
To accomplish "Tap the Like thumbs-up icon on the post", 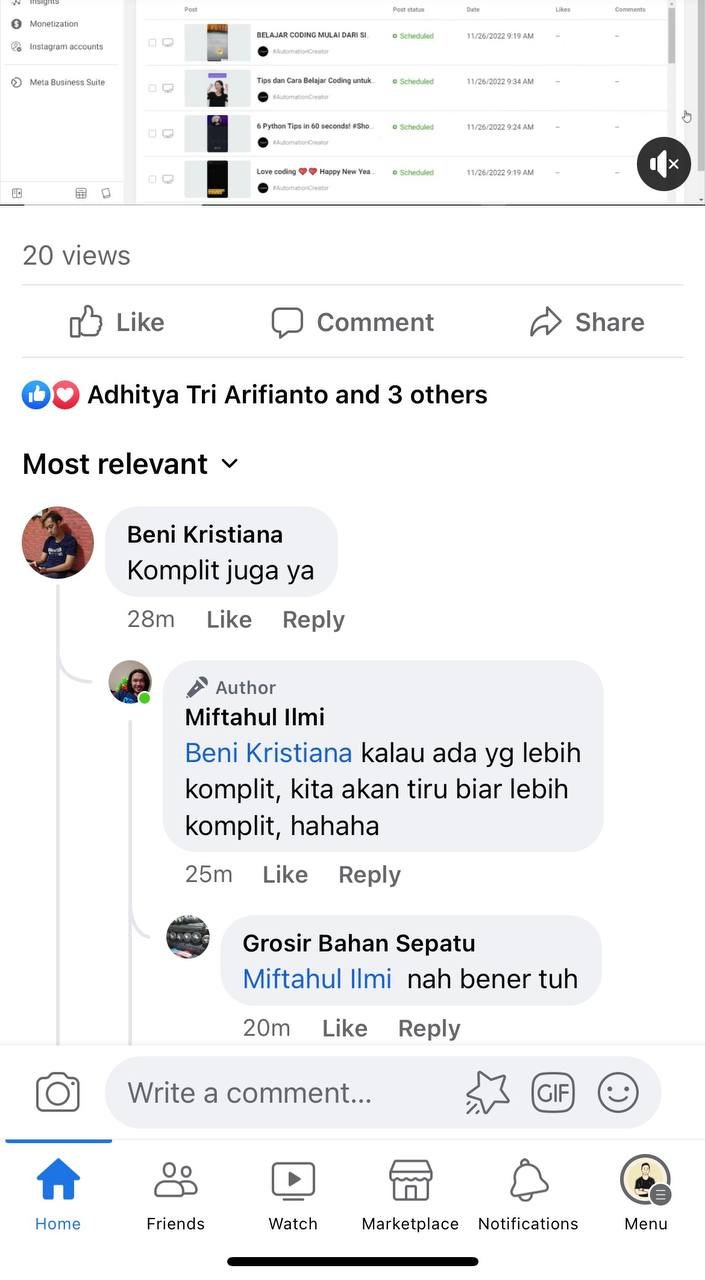I will [86, 322].
